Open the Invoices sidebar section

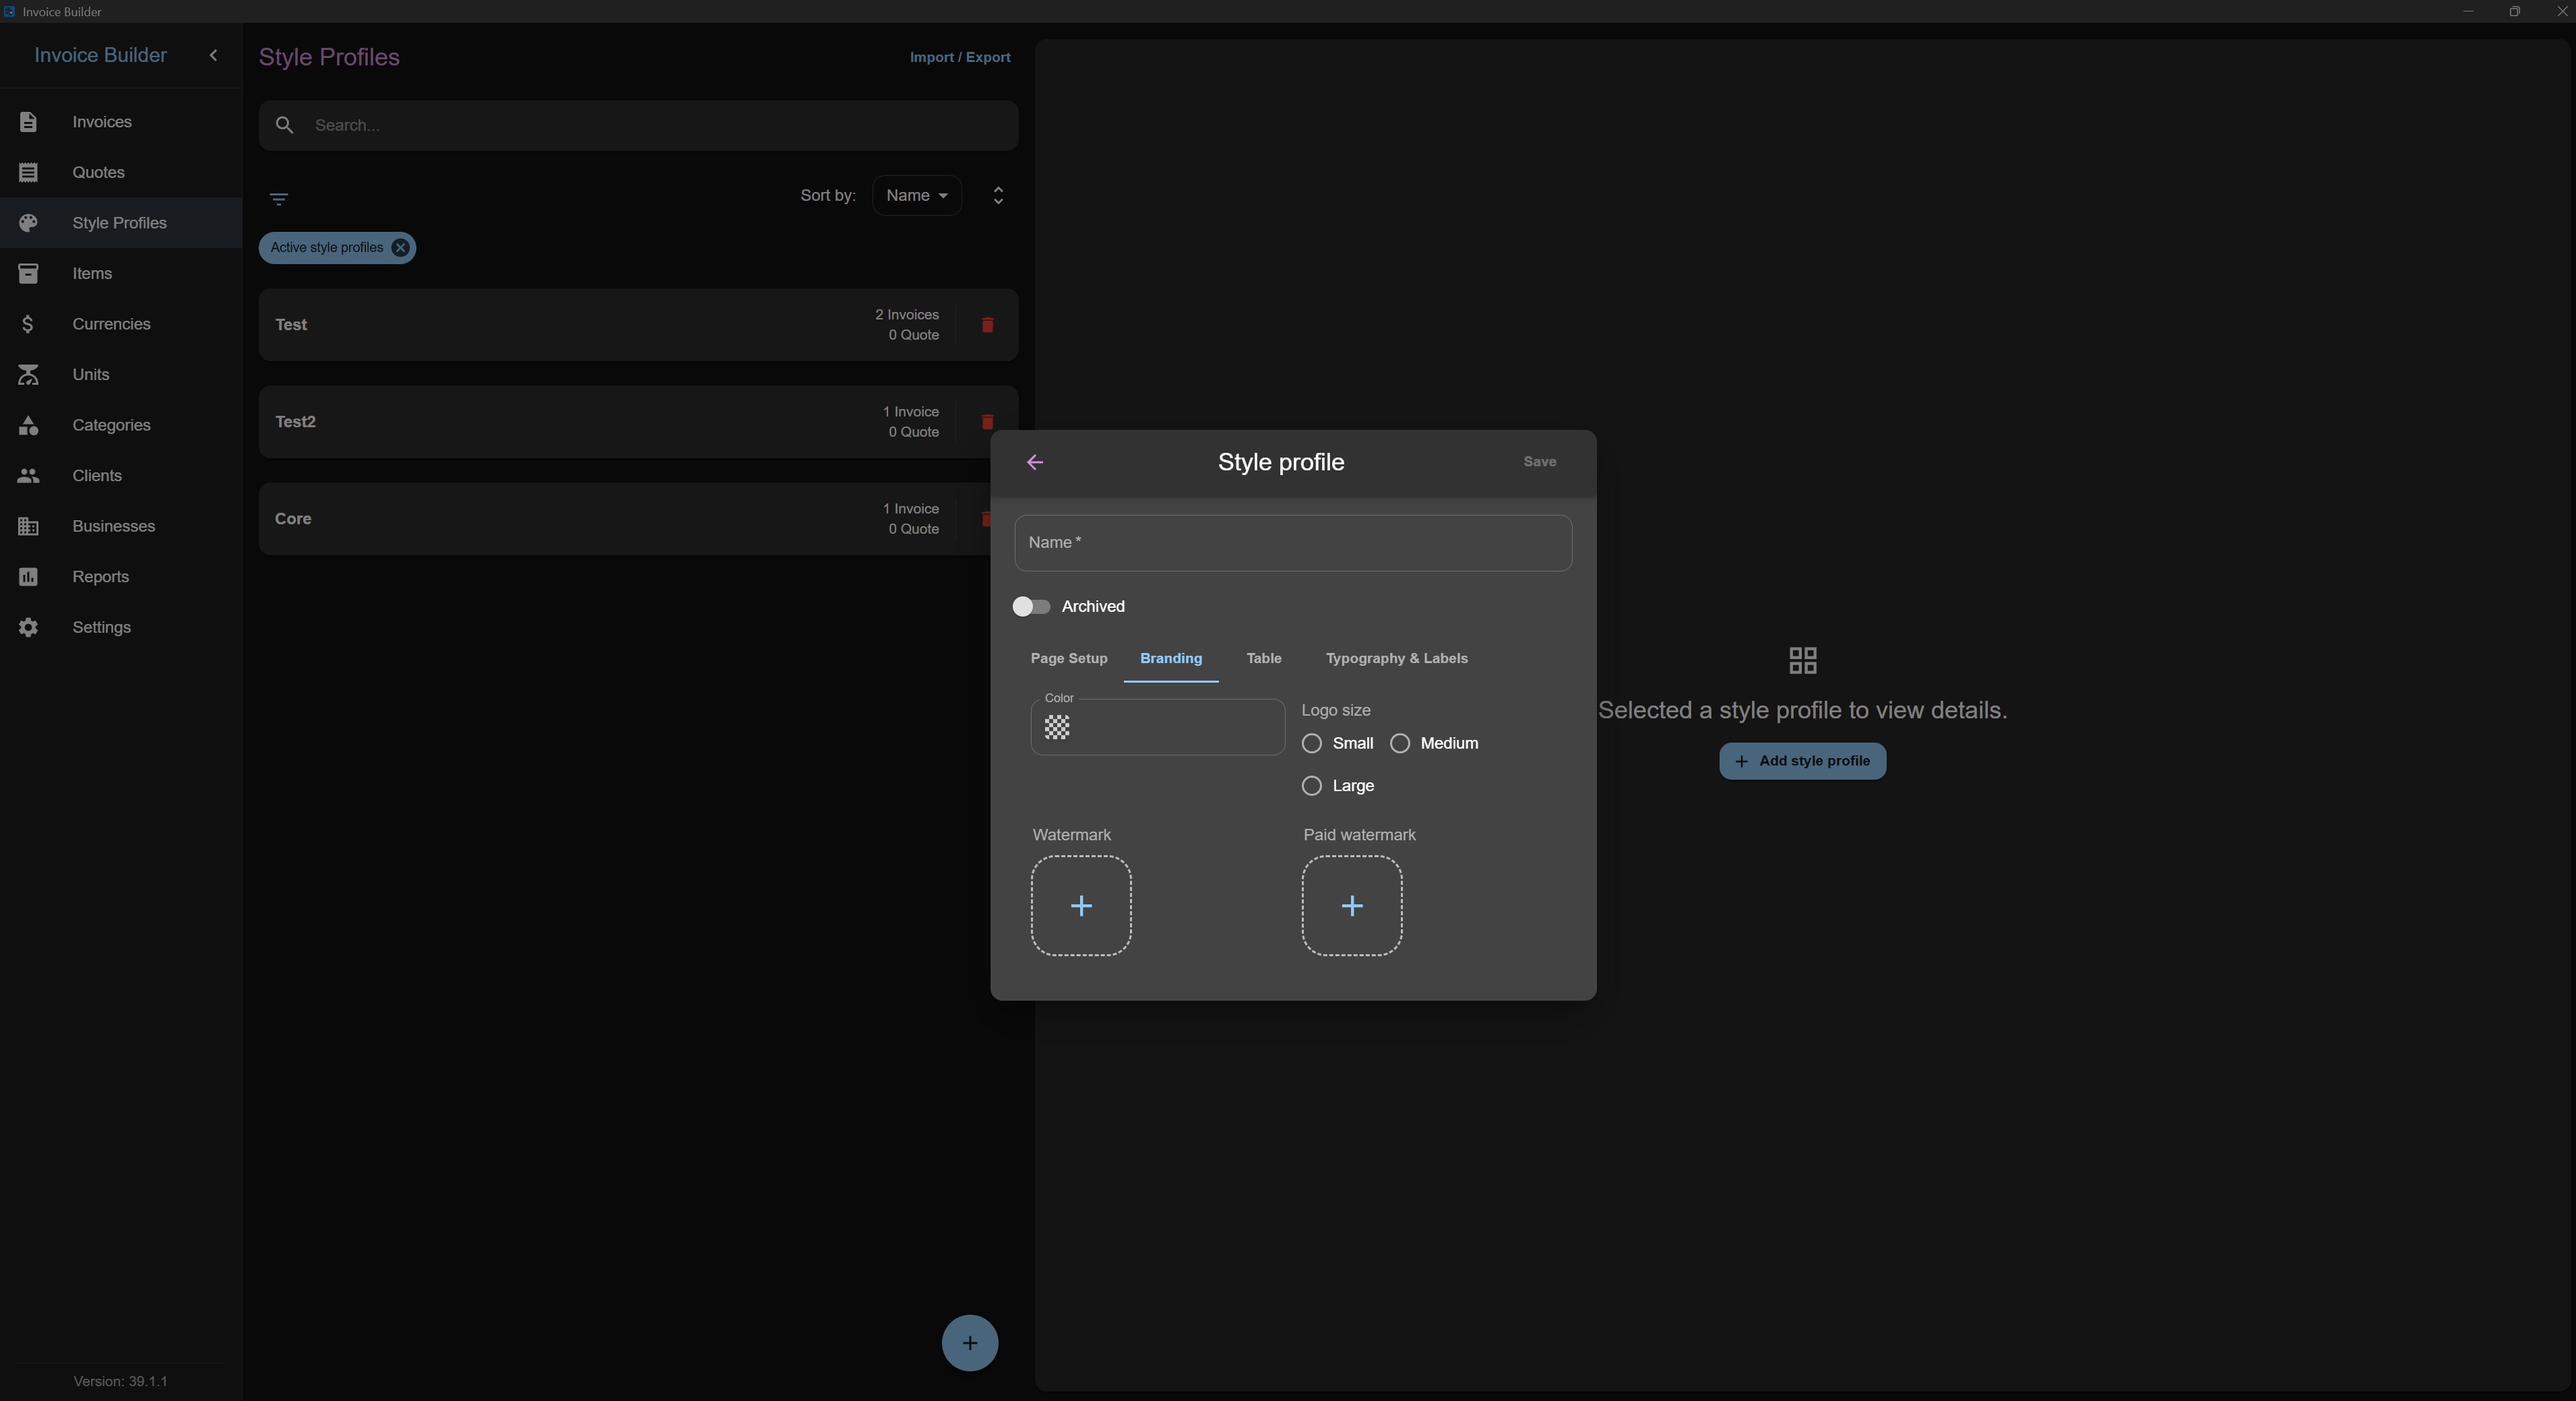click(120, 122)
